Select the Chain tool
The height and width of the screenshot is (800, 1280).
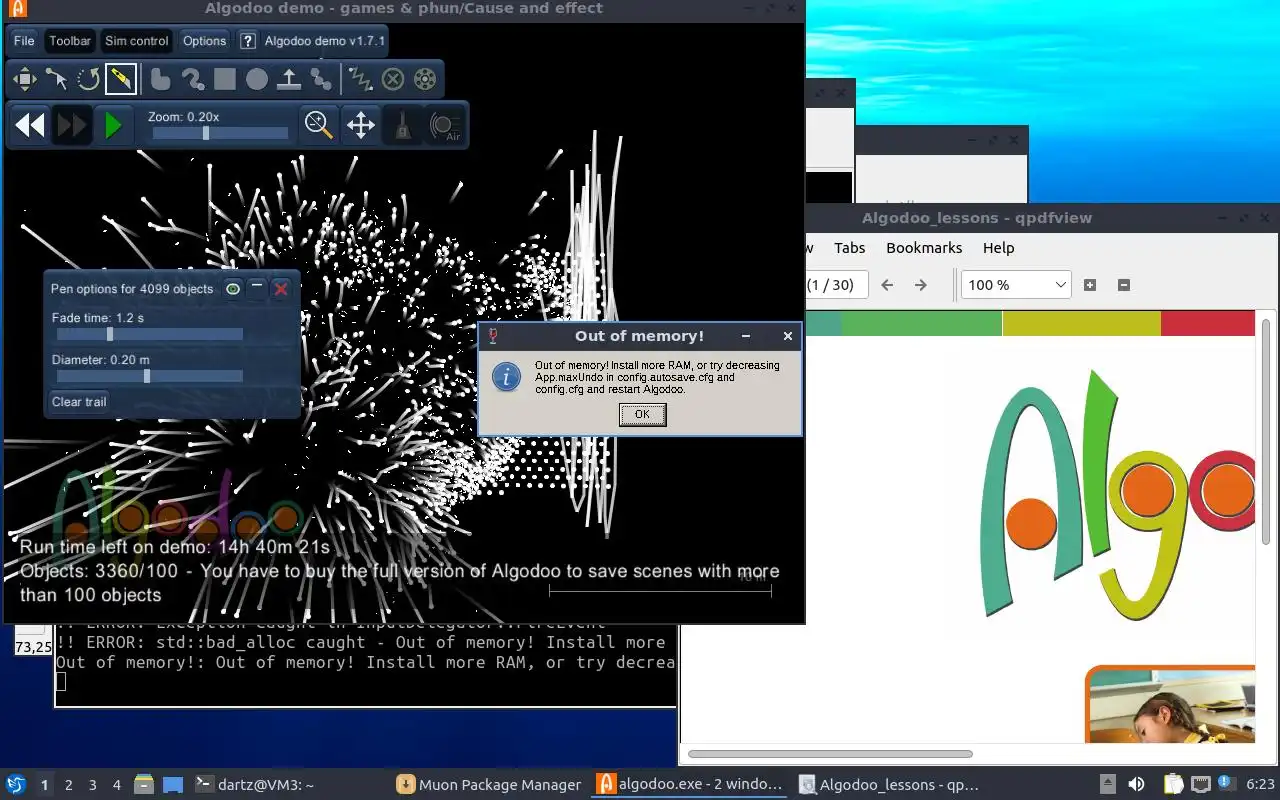(x=321, y=78)
